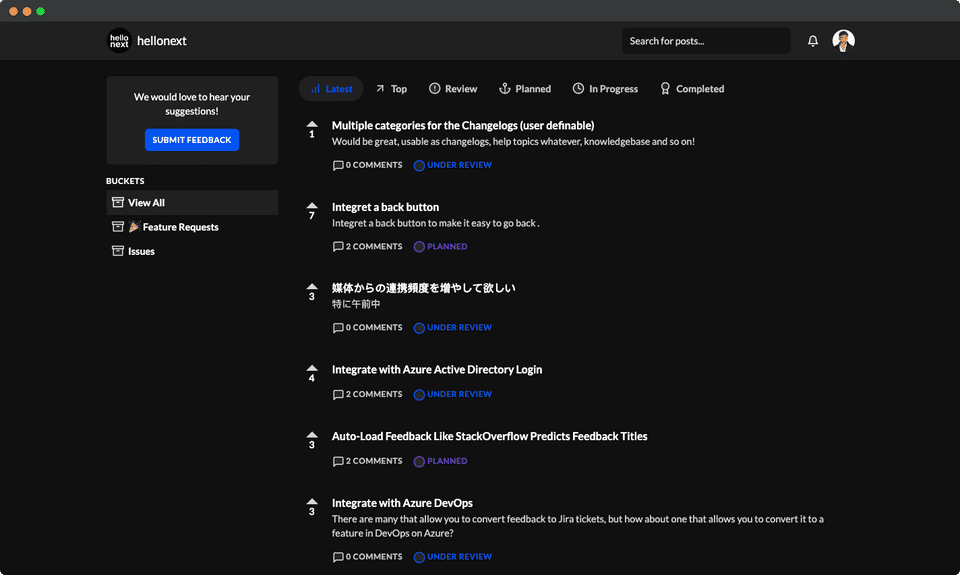Switch to the Review tab

coord(453,89)
